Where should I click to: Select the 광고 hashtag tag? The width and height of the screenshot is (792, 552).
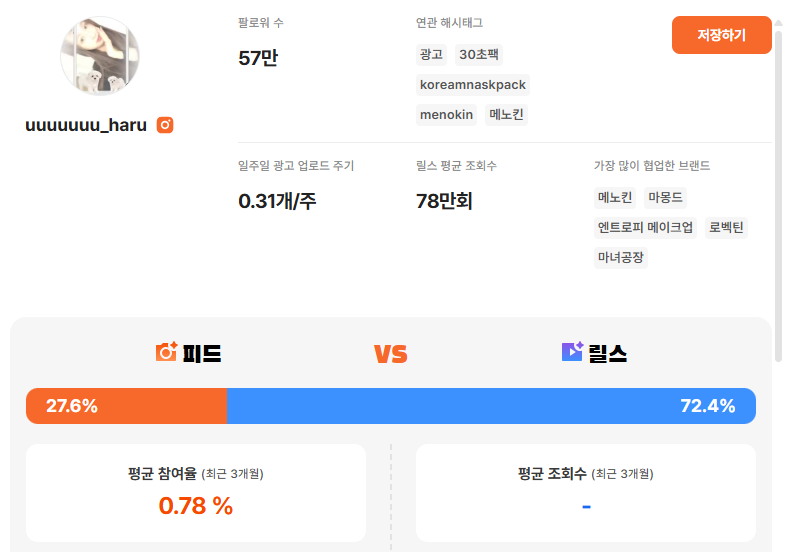click(431, 55)
